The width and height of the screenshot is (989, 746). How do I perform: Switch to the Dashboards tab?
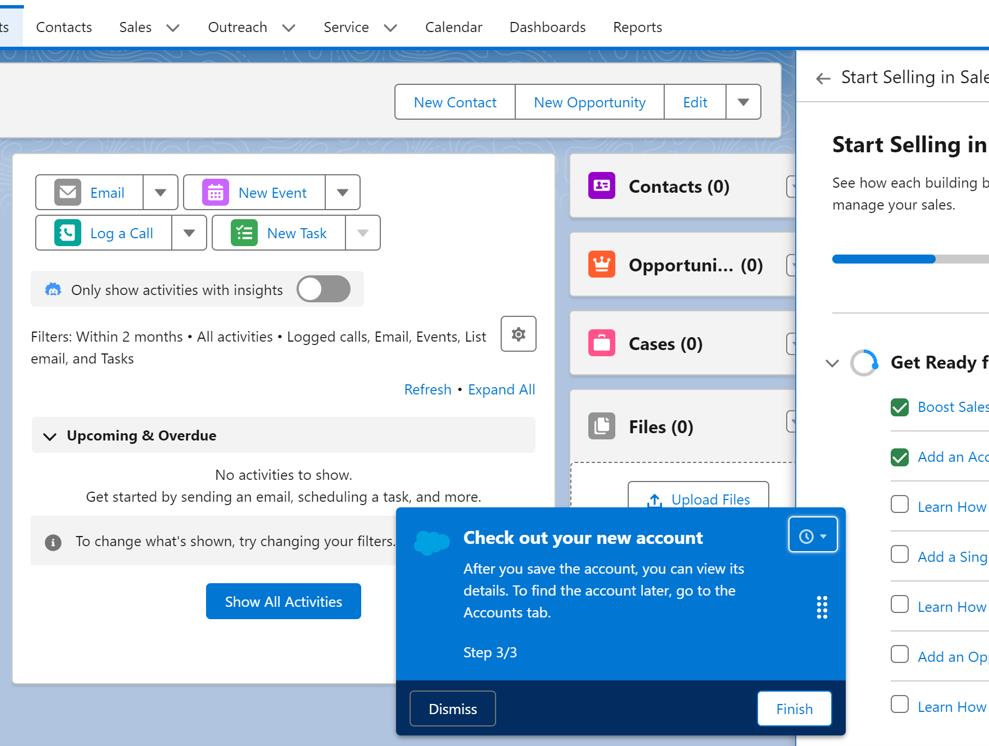click(x=547, y=27)
